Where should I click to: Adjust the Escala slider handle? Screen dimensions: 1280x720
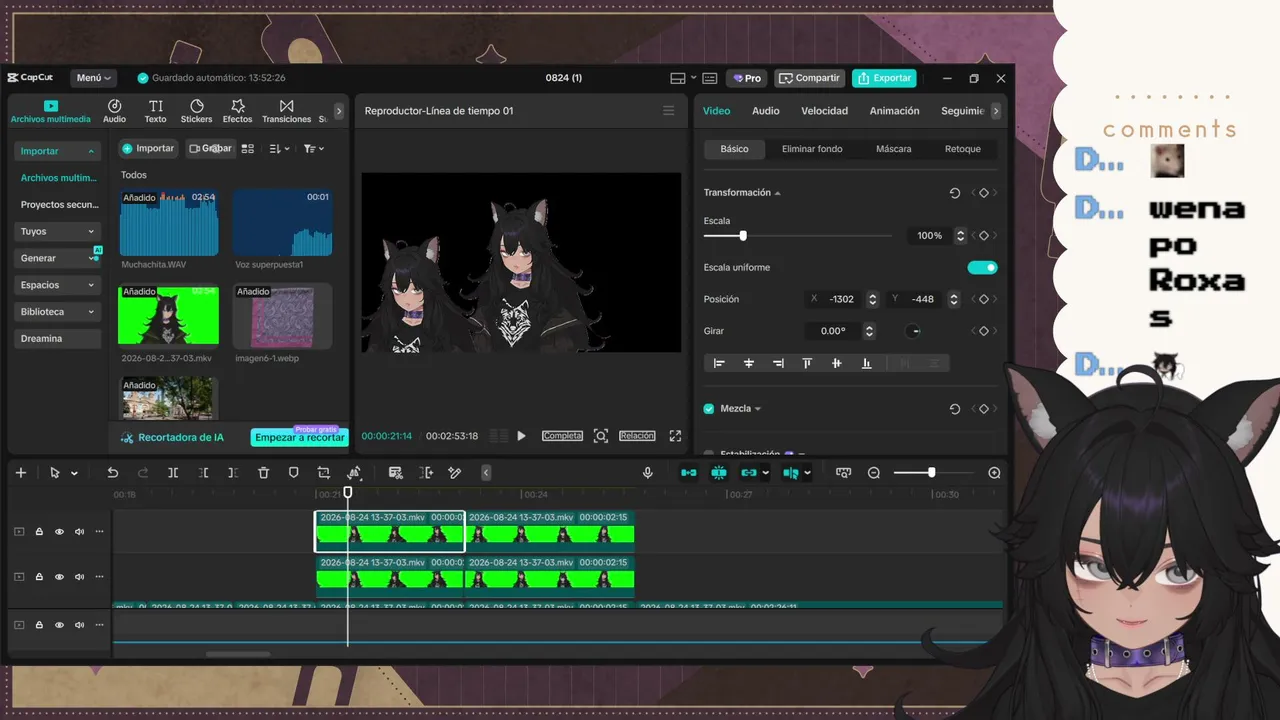(742, 236)
